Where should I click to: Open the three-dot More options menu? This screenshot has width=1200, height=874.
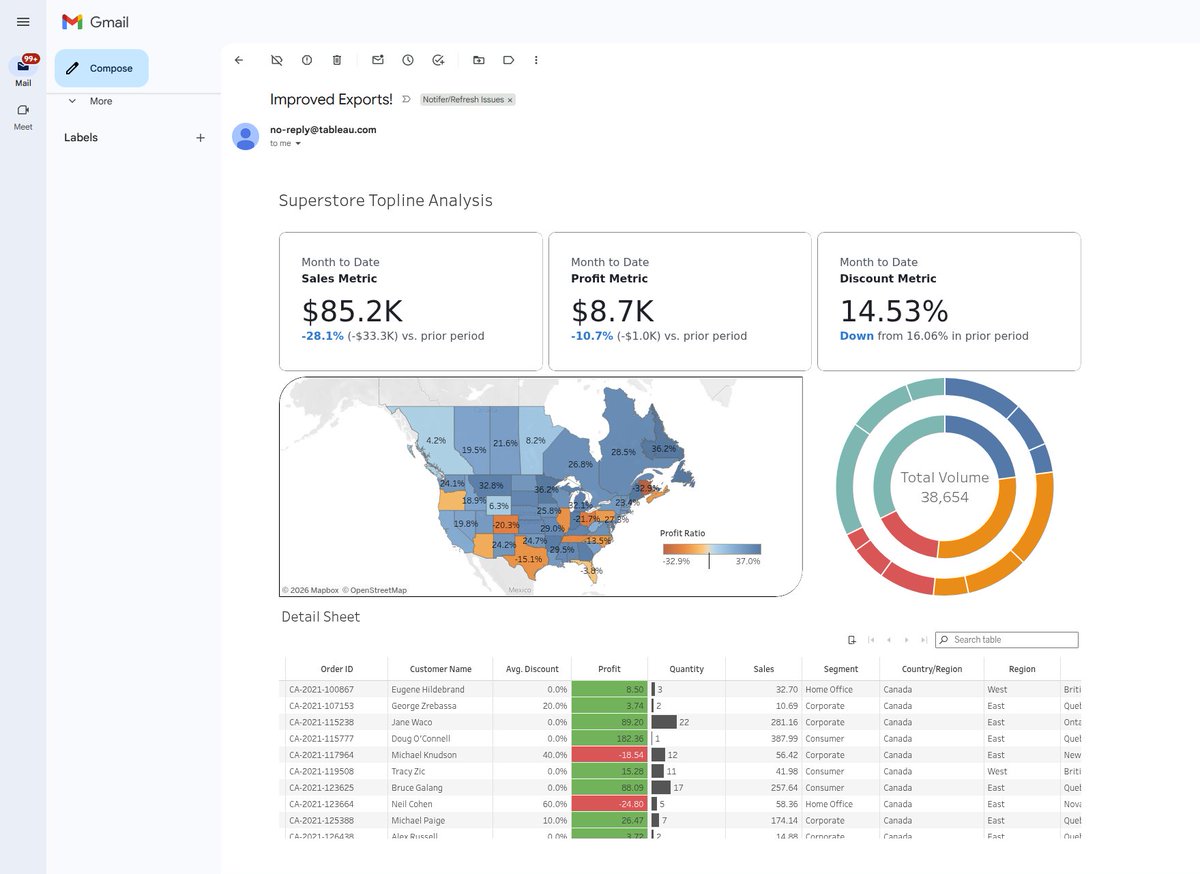536,60
